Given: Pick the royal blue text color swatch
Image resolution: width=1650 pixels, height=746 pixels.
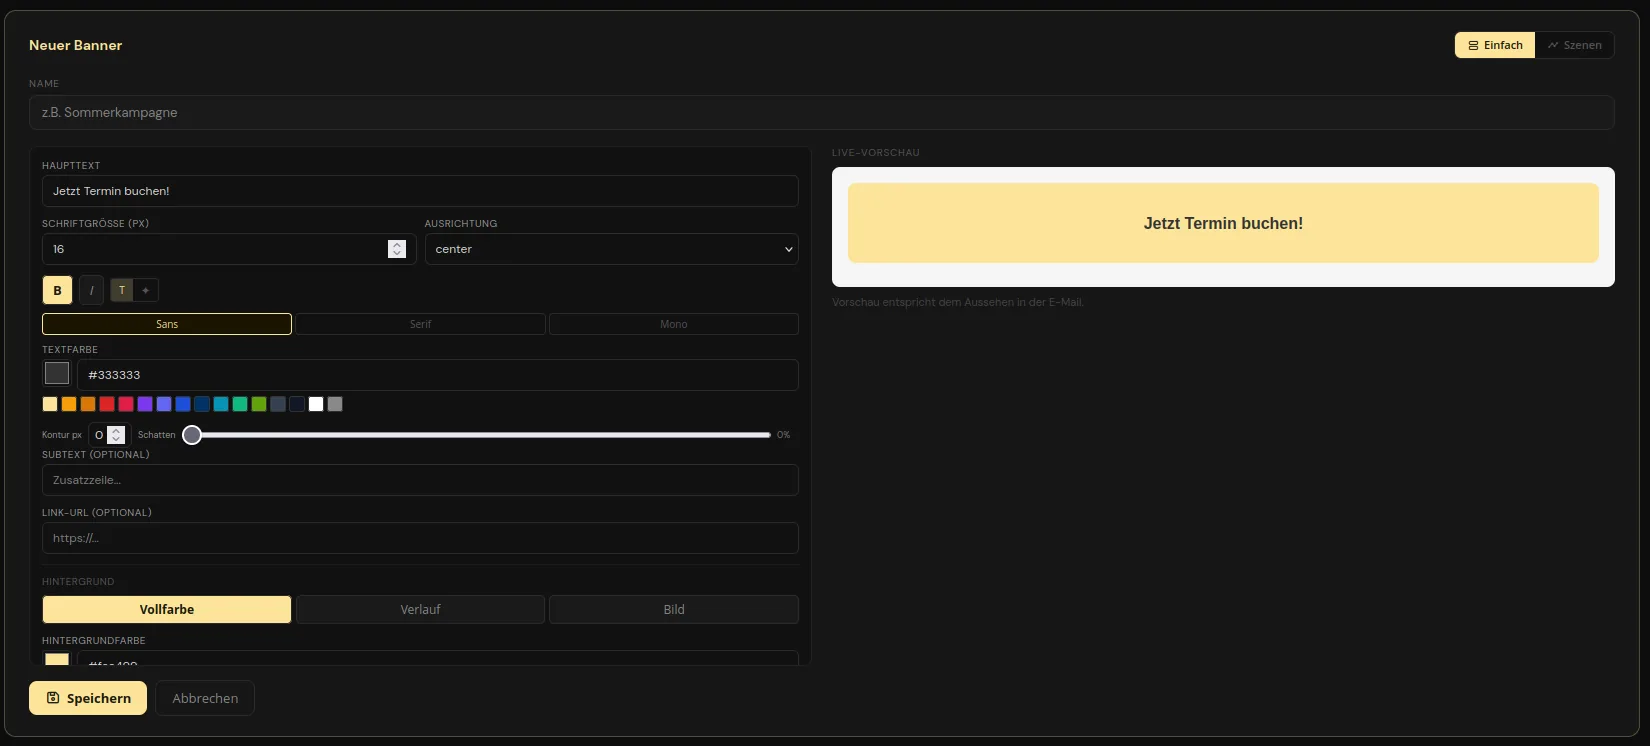Looking at the screenshot, I should point(183,404).
